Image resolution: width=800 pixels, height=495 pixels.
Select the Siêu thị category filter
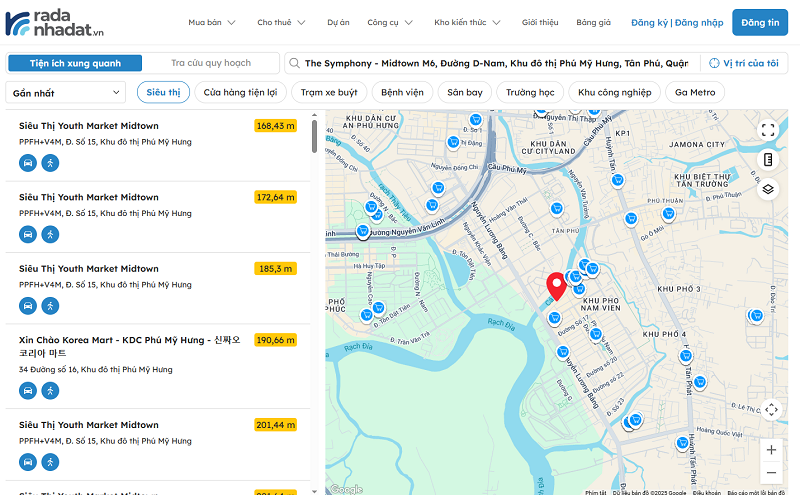click(163, 92)
